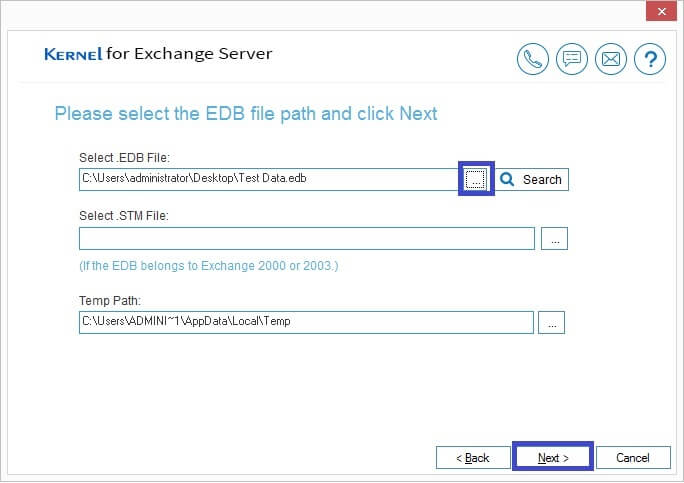Click the email envelope icon
Image resolution: width=684 pixels, height=483 pixels.
(x=611, y=59)
